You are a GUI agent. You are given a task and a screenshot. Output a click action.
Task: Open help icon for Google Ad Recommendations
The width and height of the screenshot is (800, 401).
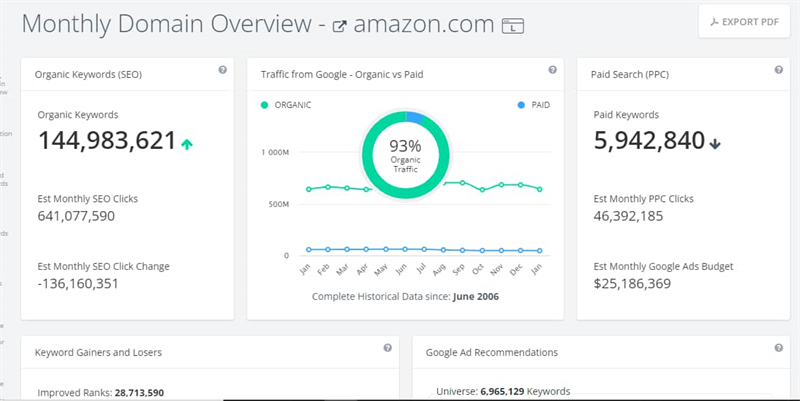click(779, 348)
